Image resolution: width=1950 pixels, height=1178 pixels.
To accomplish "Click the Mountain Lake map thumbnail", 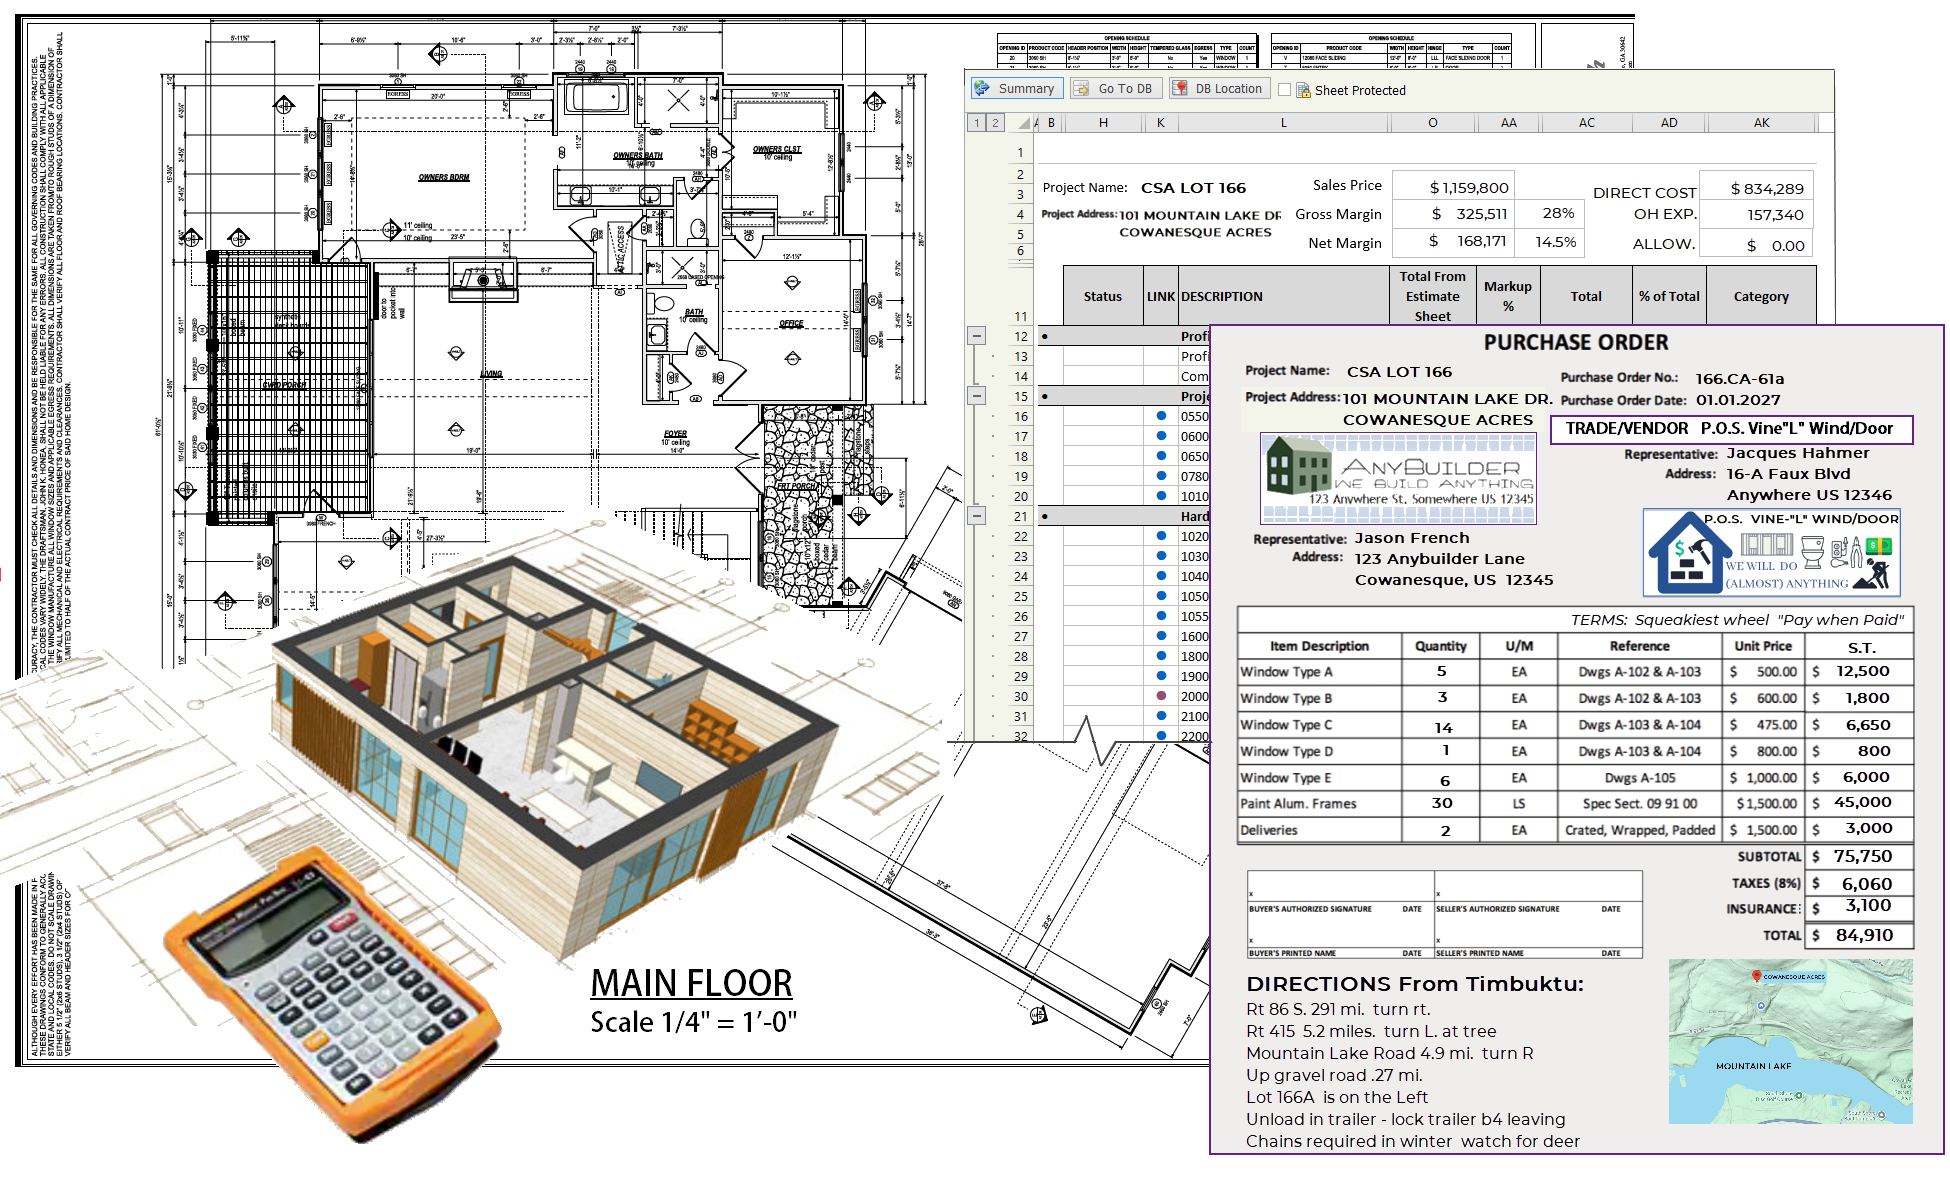I will [1790, 1041].
